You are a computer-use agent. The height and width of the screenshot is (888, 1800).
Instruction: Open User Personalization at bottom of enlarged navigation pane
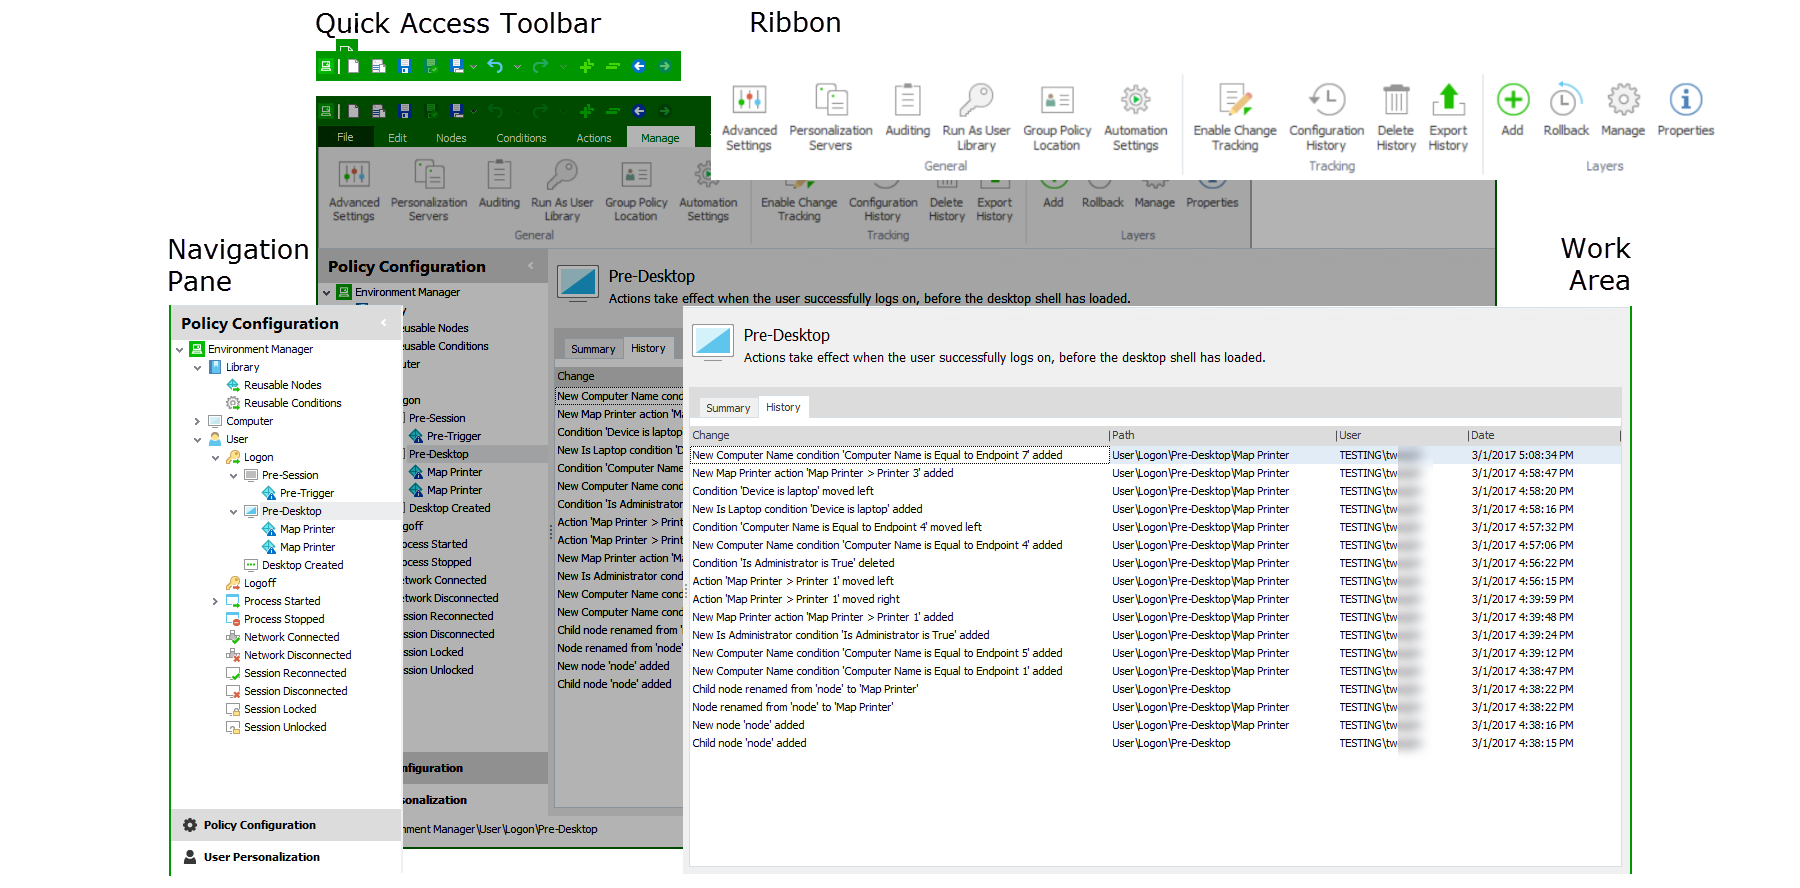(x=286, y=857)
